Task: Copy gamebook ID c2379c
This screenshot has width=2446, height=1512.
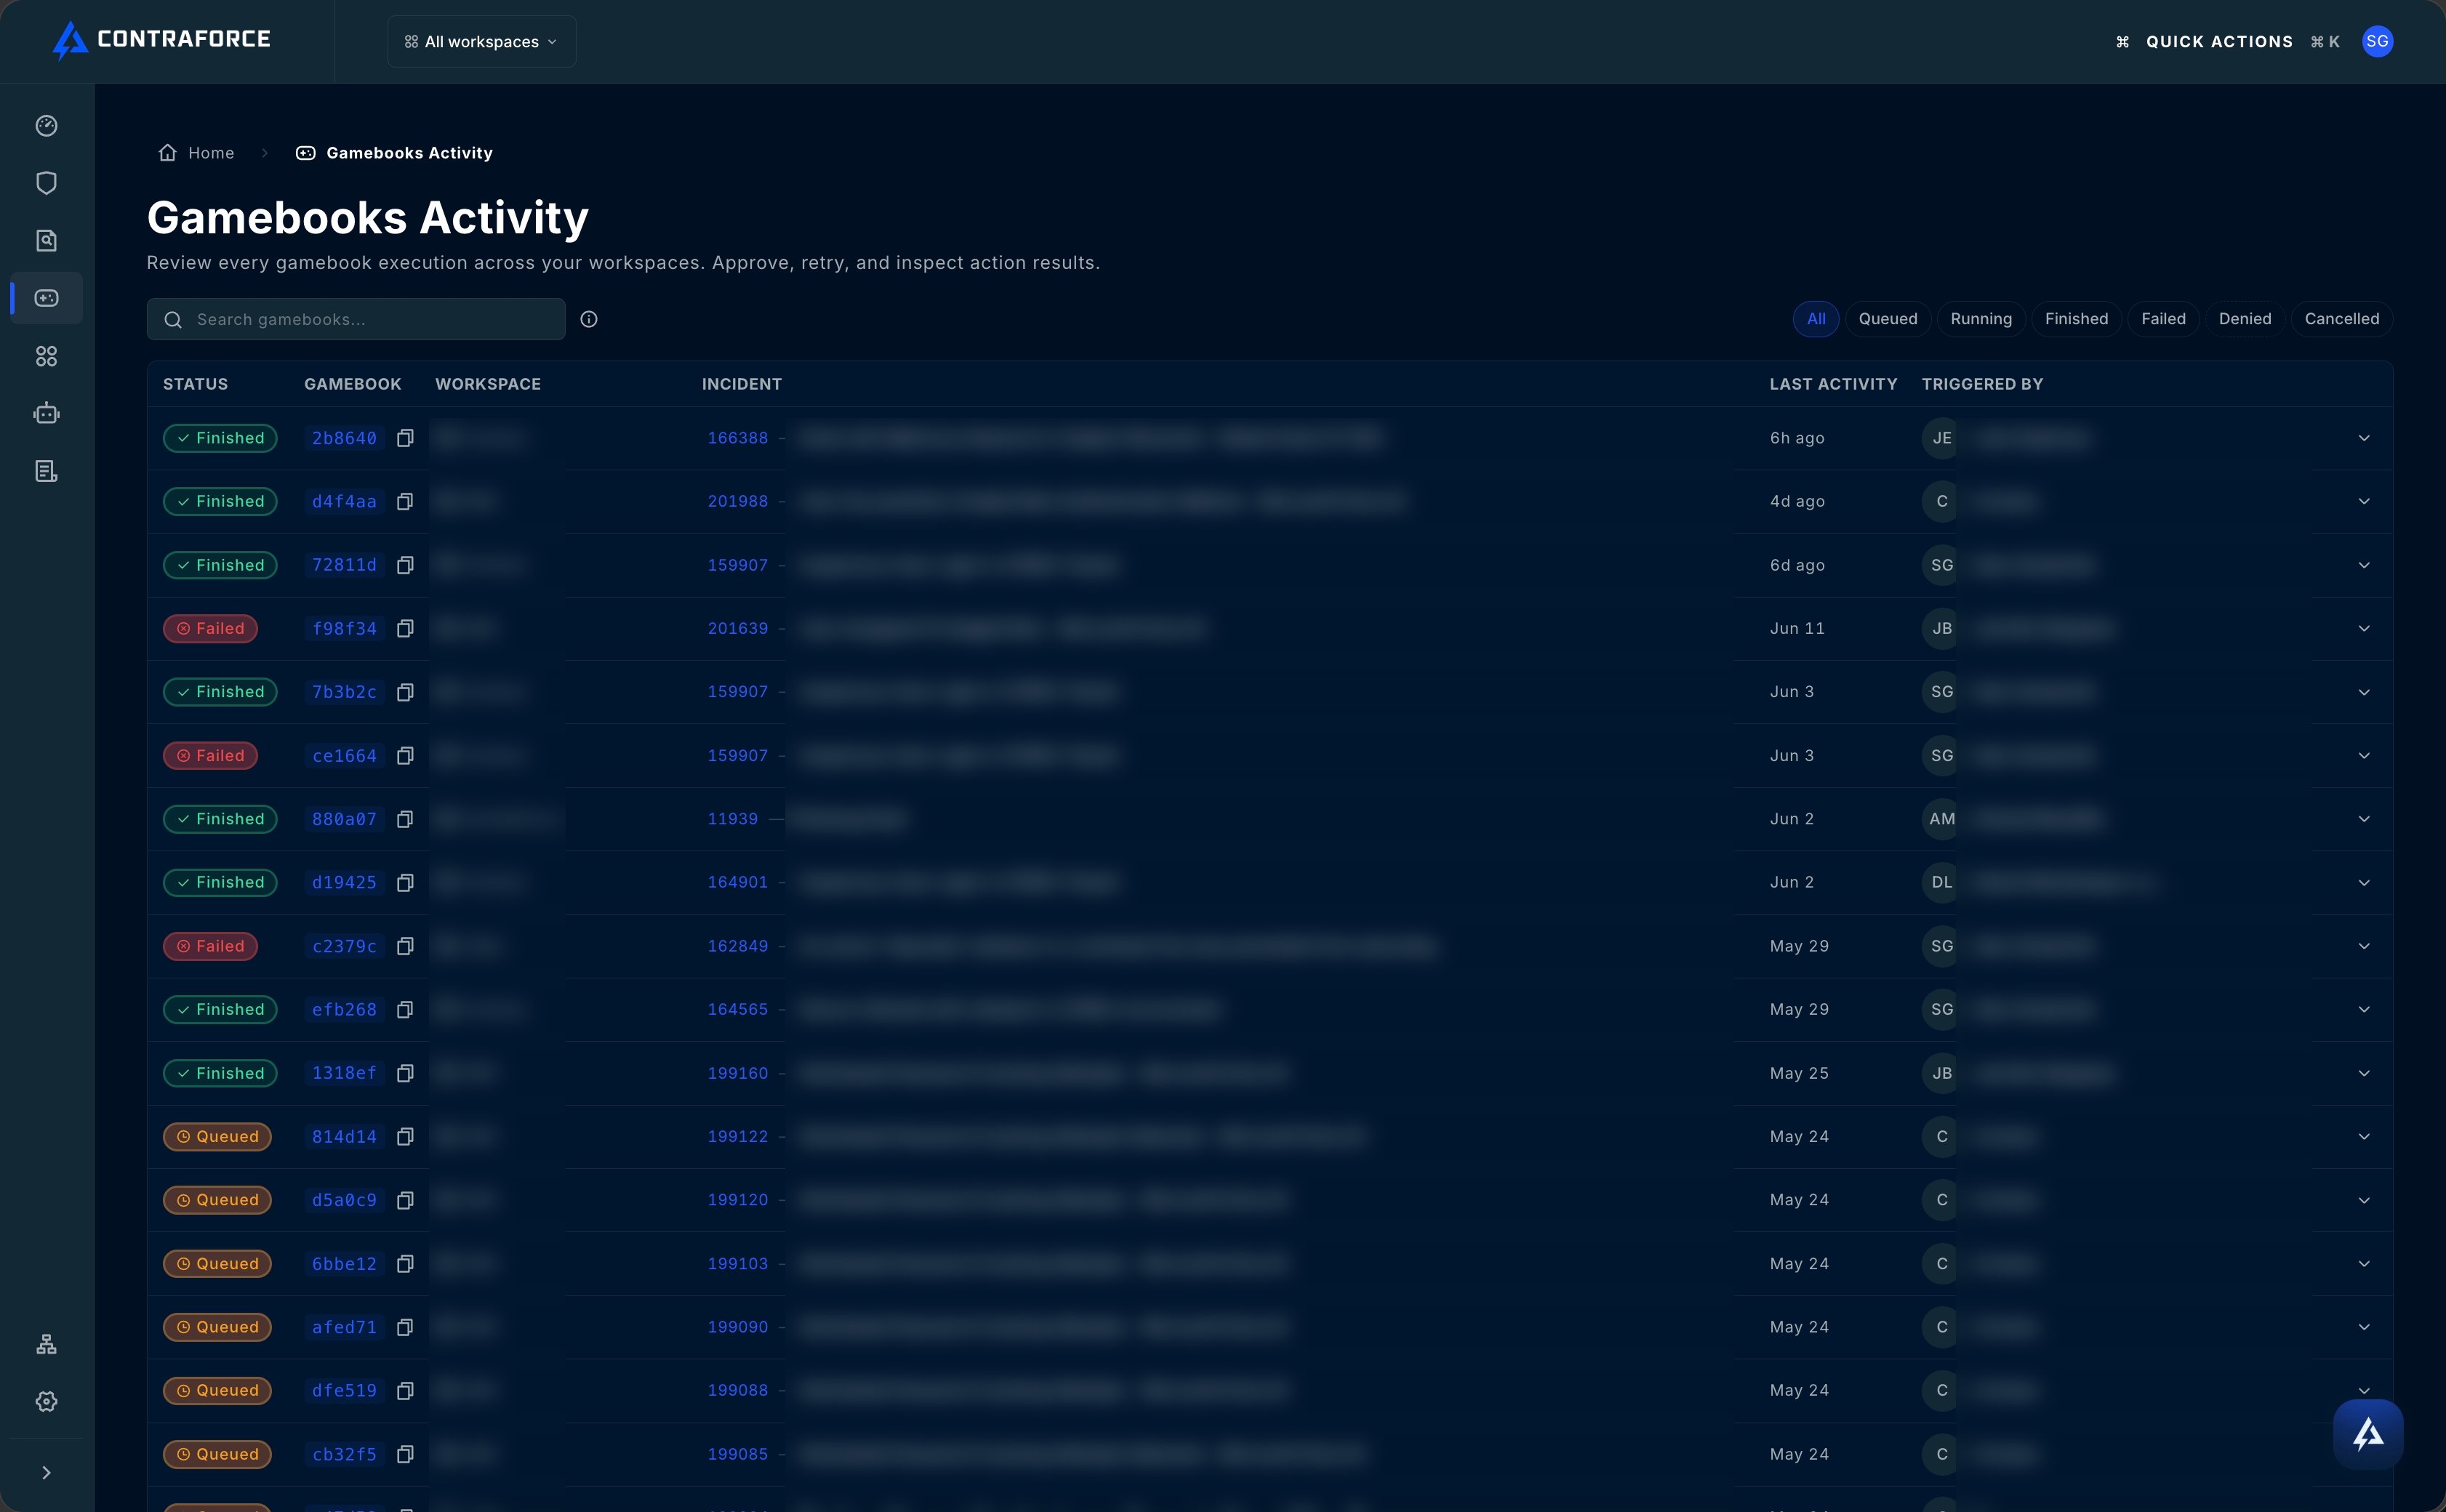Action: (x=405, y=946)
